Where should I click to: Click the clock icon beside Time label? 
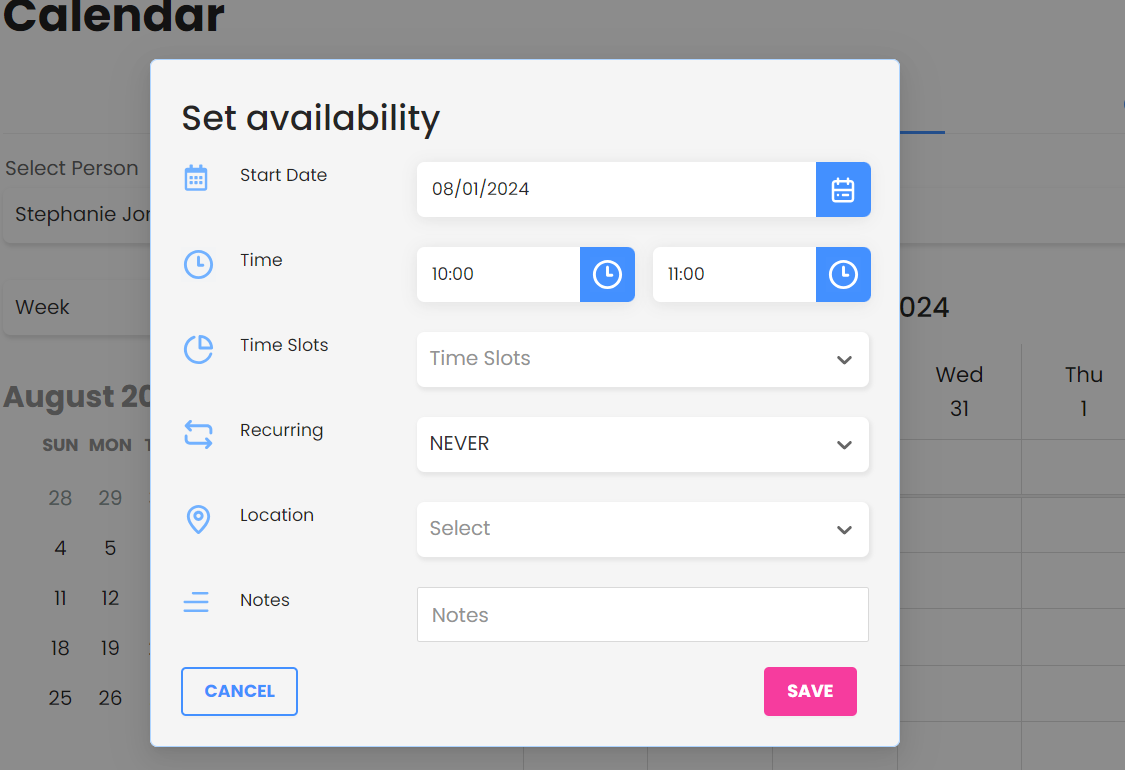(x=198, y=264)
